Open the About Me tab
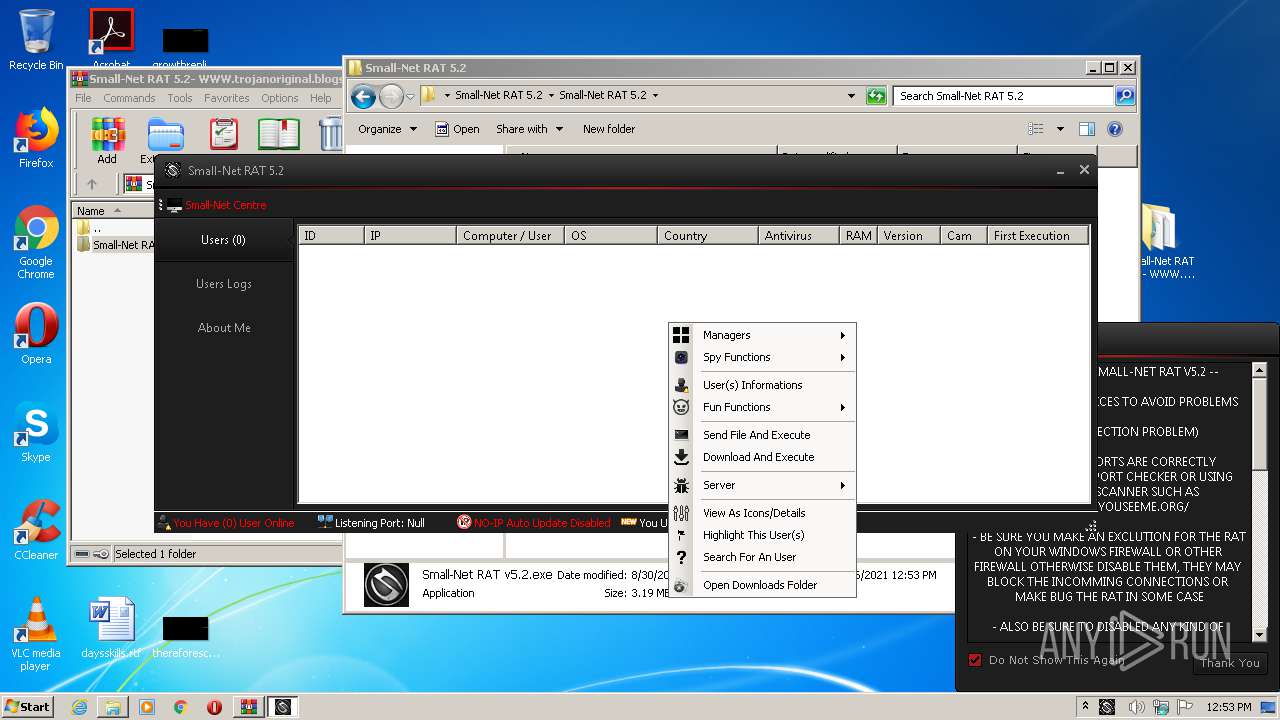The image size is (1280, 720). click(x=224, y=328)
